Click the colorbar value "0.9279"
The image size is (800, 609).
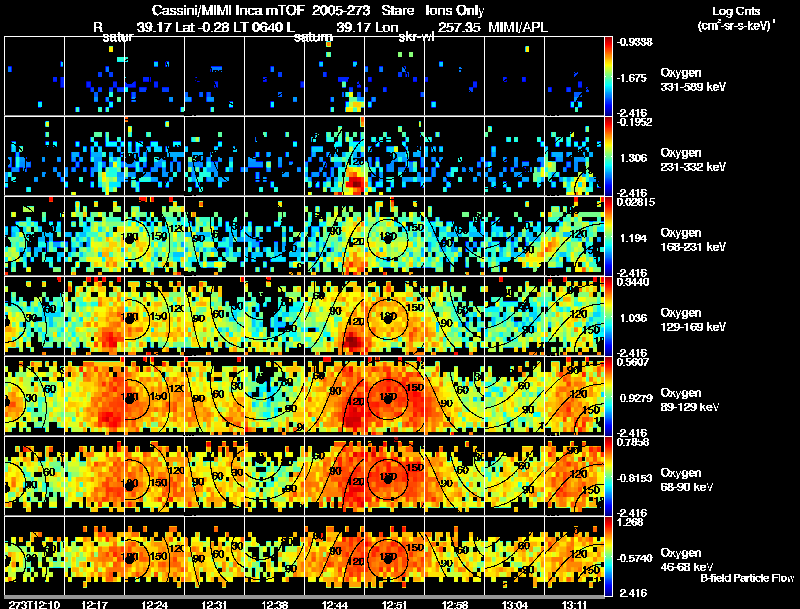(636, 398)
